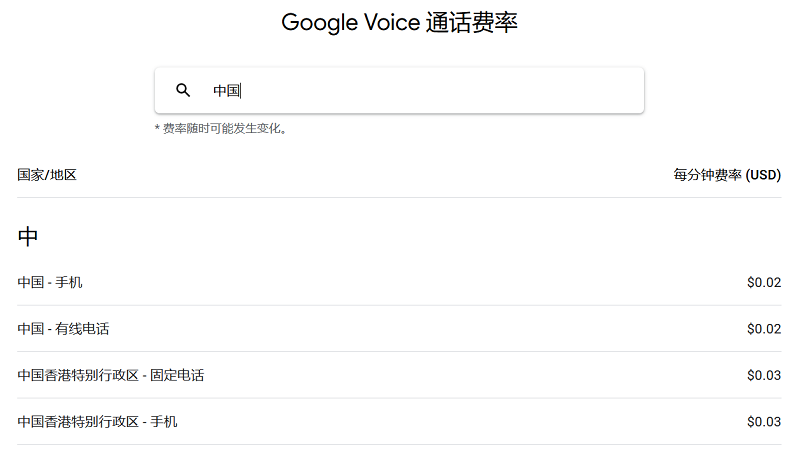Screen dimensions: 800x455
Task: Click the word Google in the title
Action: point(319,23)
